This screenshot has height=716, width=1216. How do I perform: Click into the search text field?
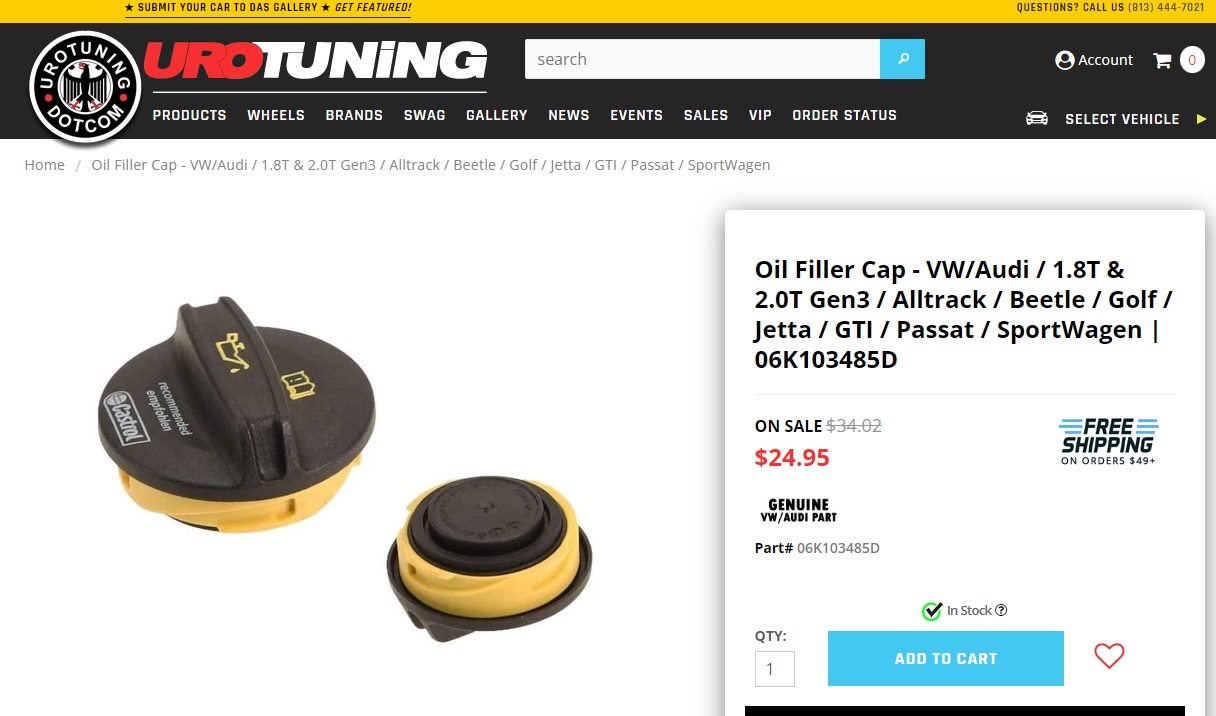[702, 59]
